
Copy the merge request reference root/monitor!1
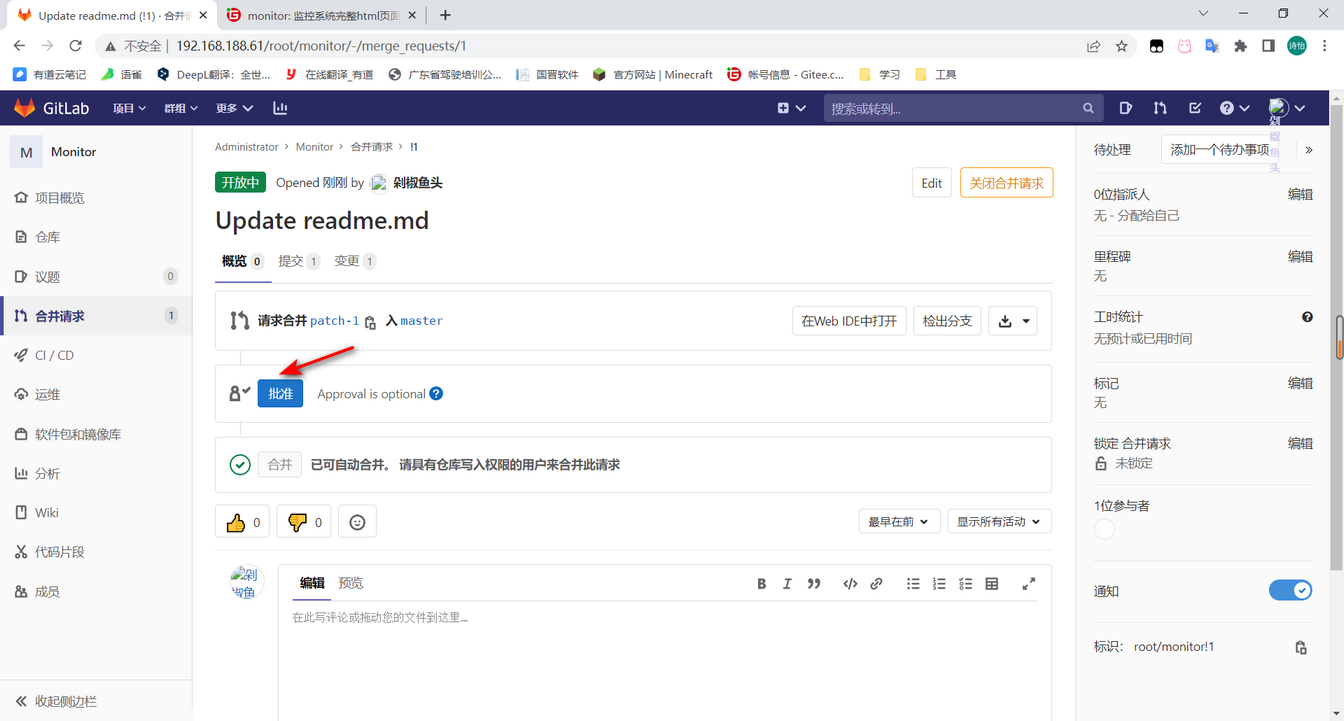click(x=1300, y=647)
